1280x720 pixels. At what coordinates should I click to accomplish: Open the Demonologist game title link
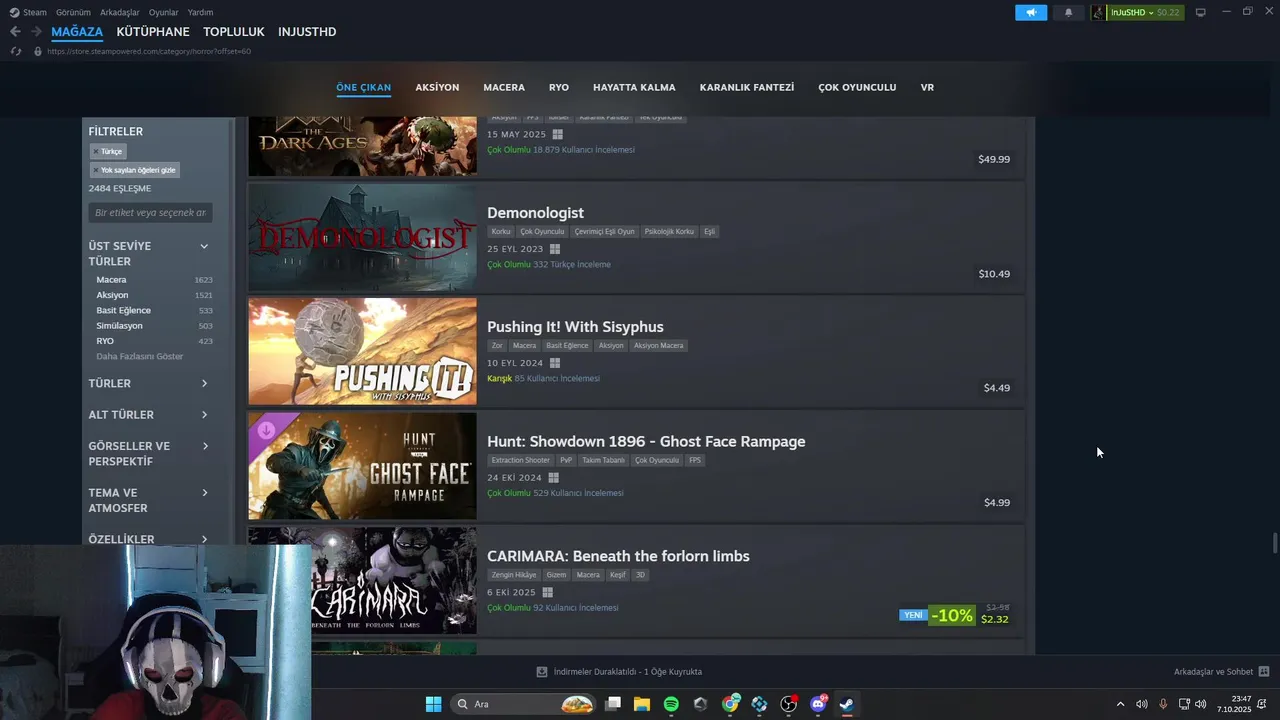(x=535, y=213)
